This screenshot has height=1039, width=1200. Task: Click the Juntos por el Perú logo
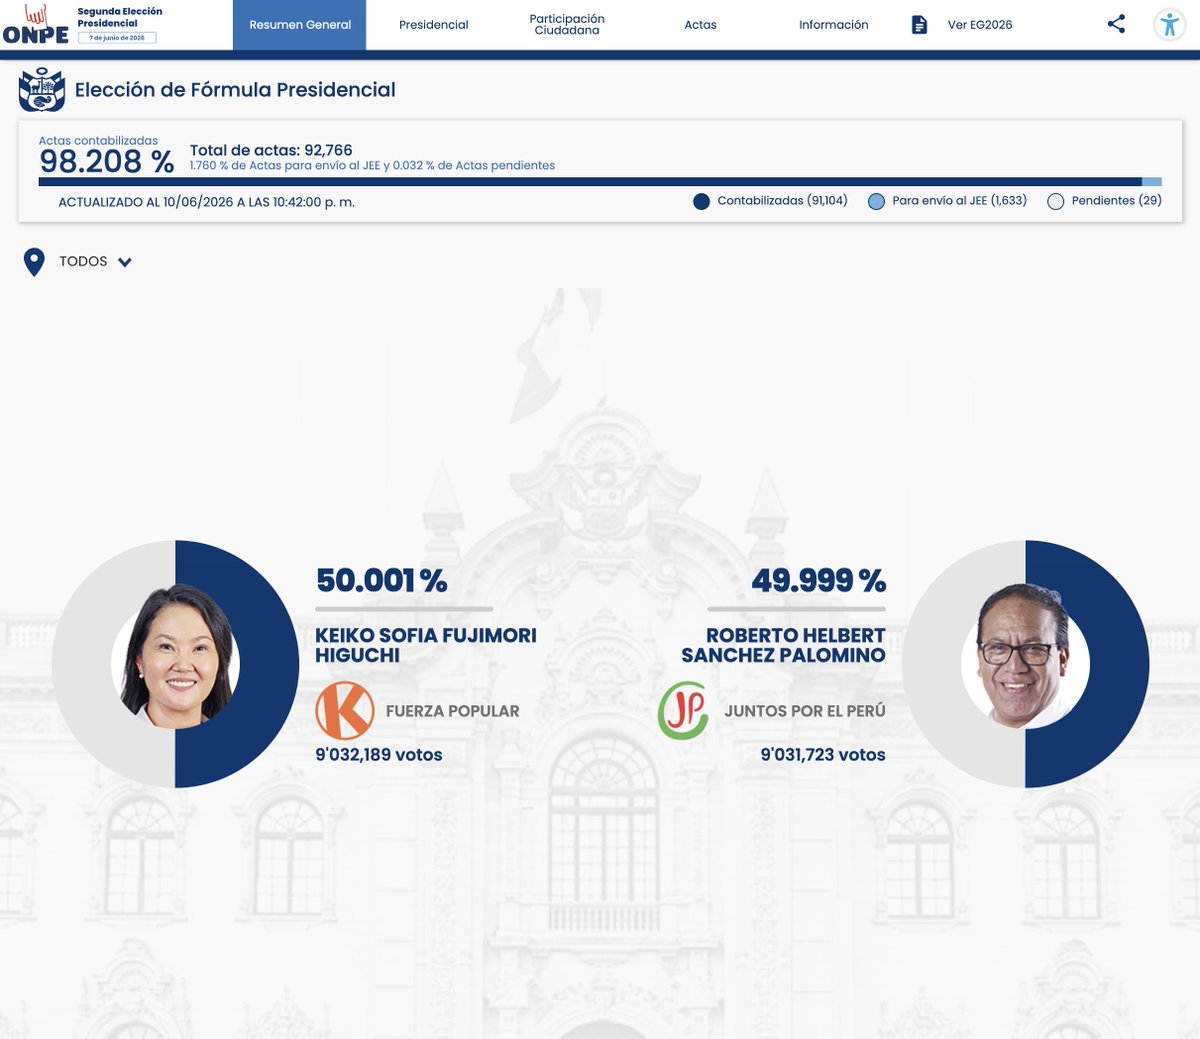tap(683, 711)
